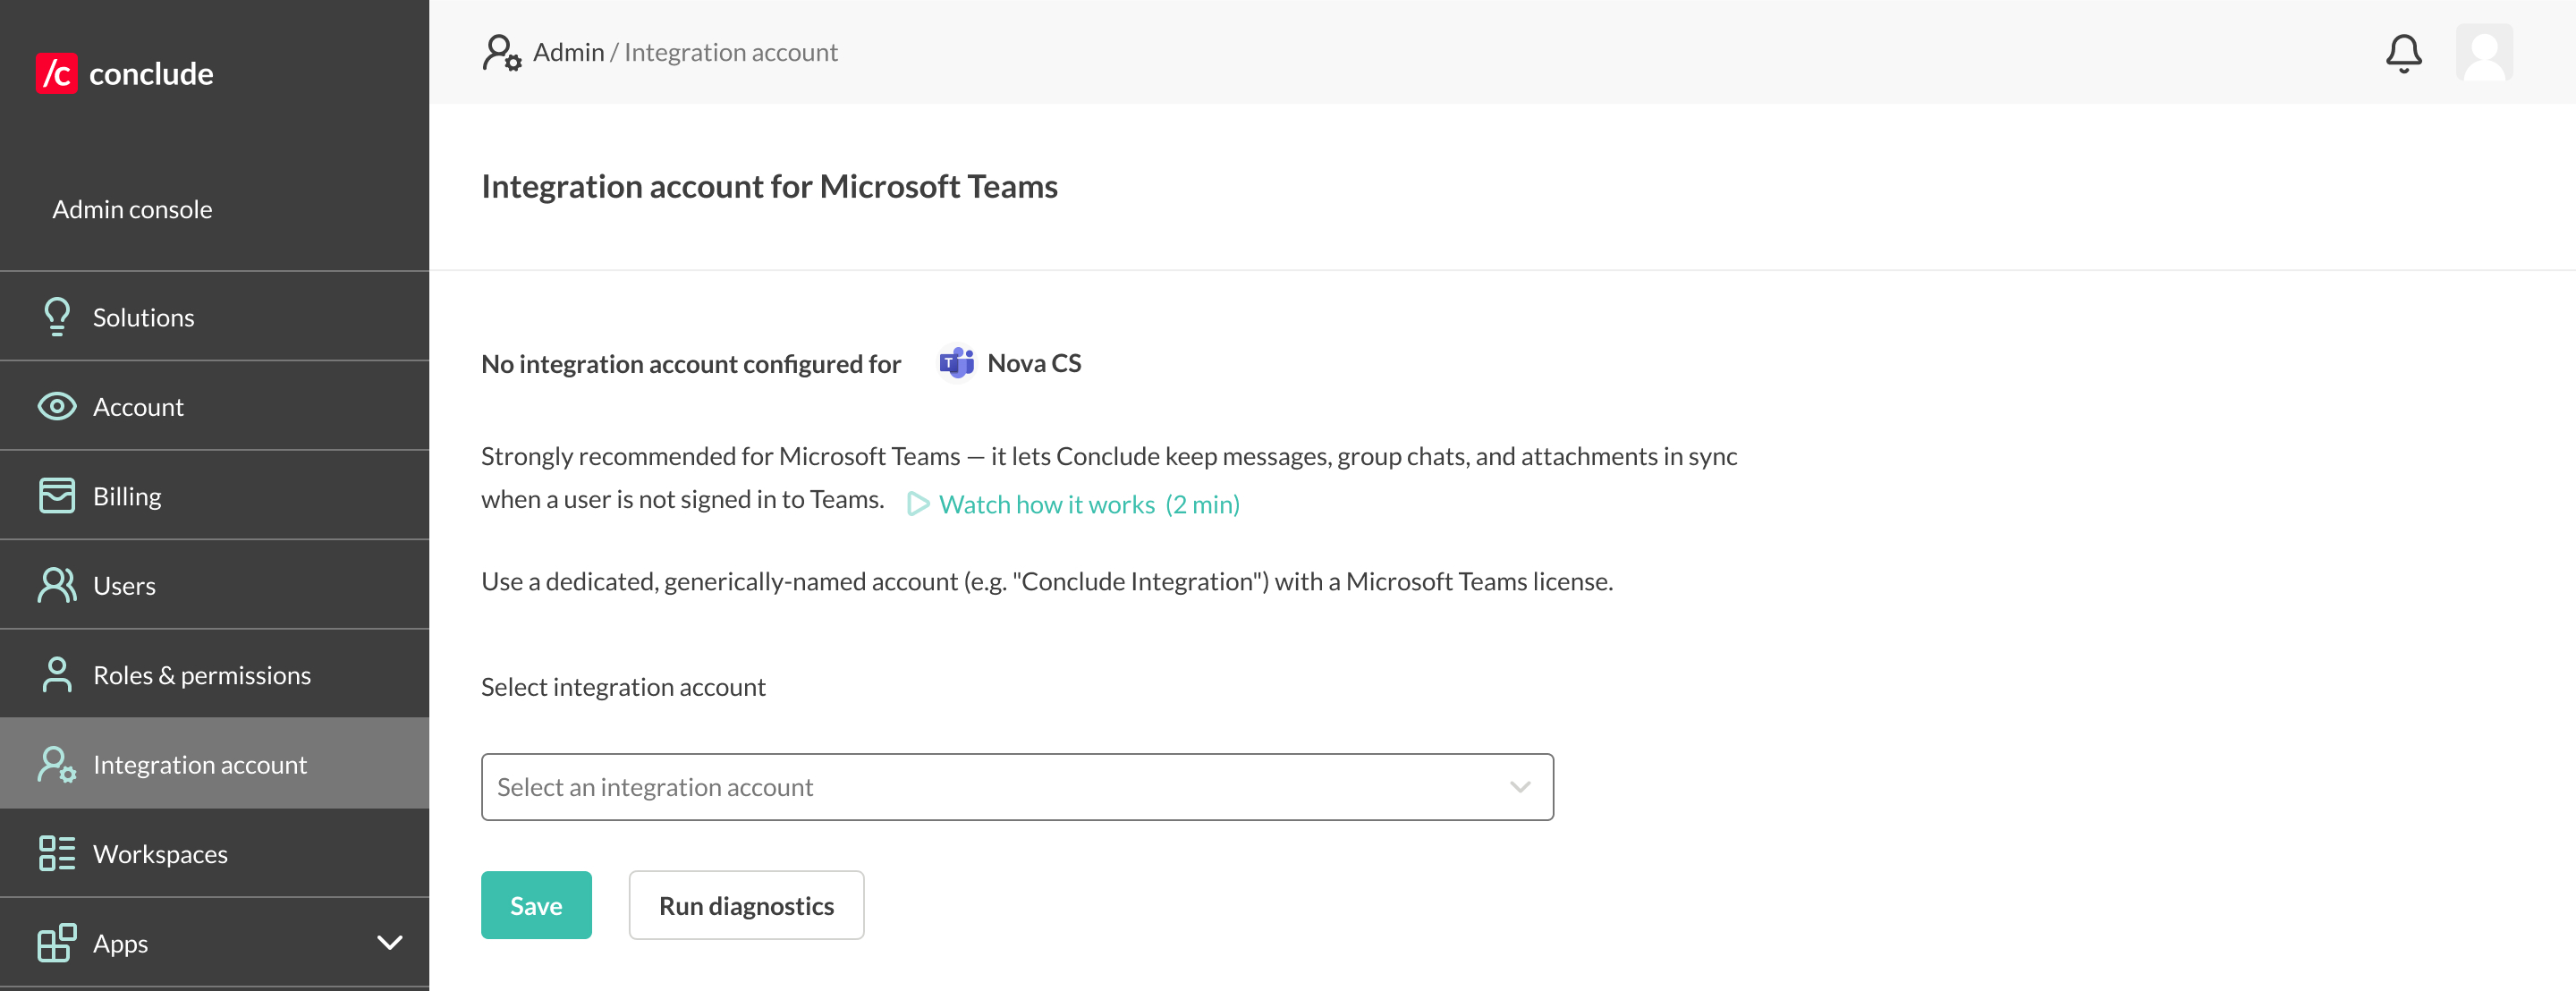Click the Workspaces list icon
Screen dimensions: 2576x991
57,853
